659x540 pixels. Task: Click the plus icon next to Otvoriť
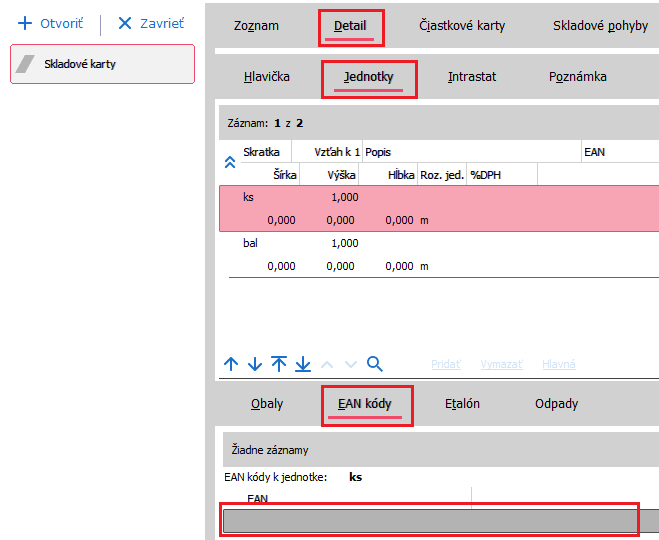pyautogui.click(x=25, y=23)
